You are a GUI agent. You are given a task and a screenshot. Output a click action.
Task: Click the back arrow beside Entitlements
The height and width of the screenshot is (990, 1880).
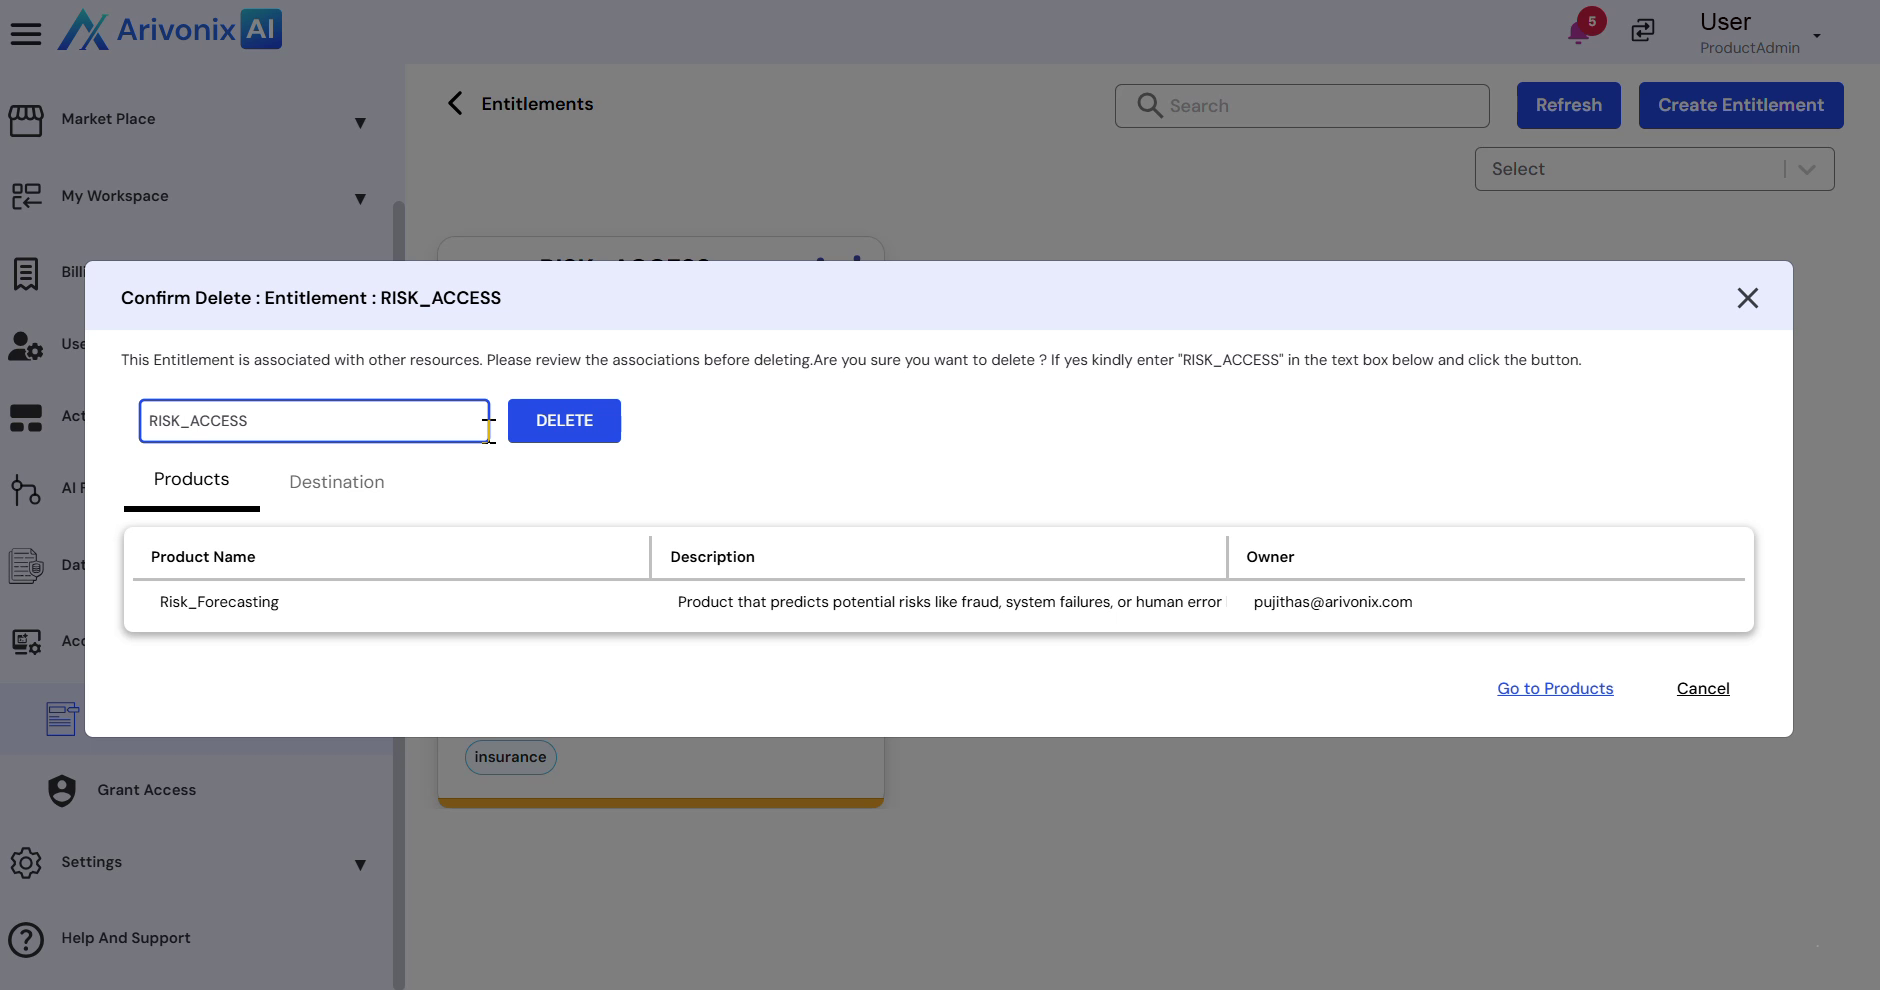pos(455,104)
